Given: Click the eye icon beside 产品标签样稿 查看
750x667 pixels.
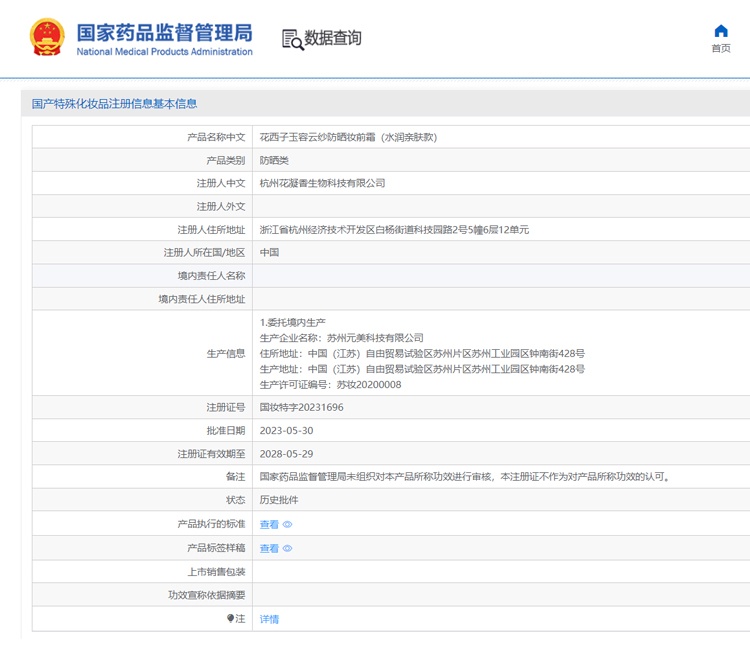Looking at the screenshot, I should tap(287, 548).
